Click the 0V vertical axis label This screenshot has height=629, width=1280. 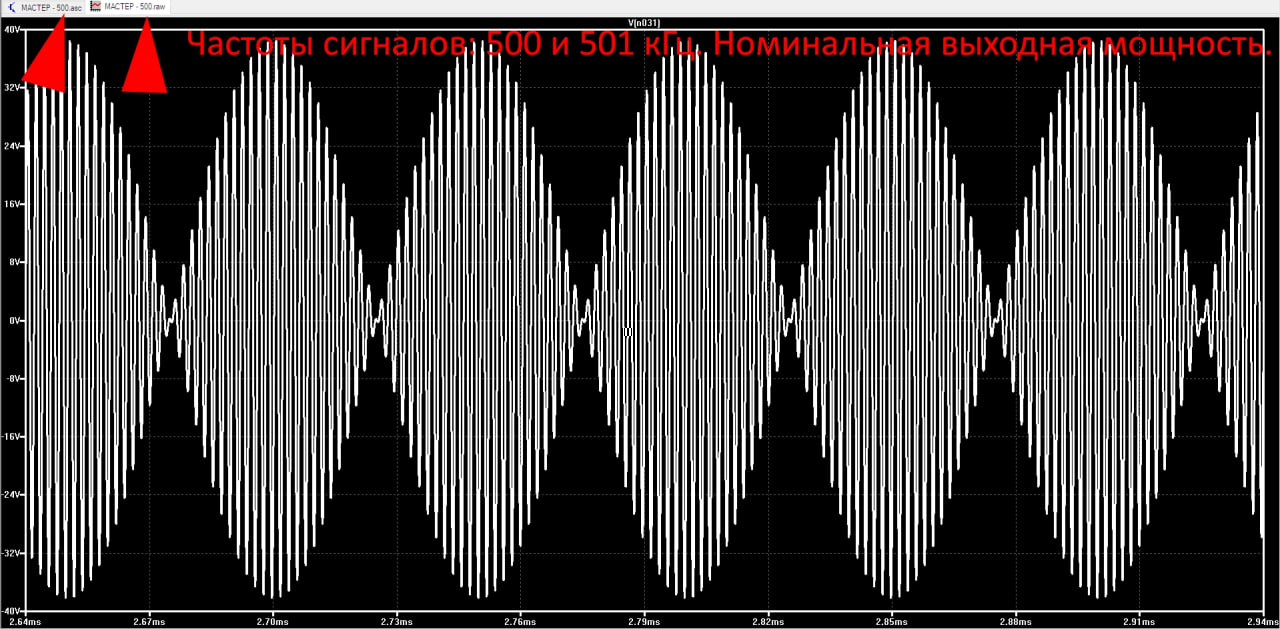tap(14, 320)
